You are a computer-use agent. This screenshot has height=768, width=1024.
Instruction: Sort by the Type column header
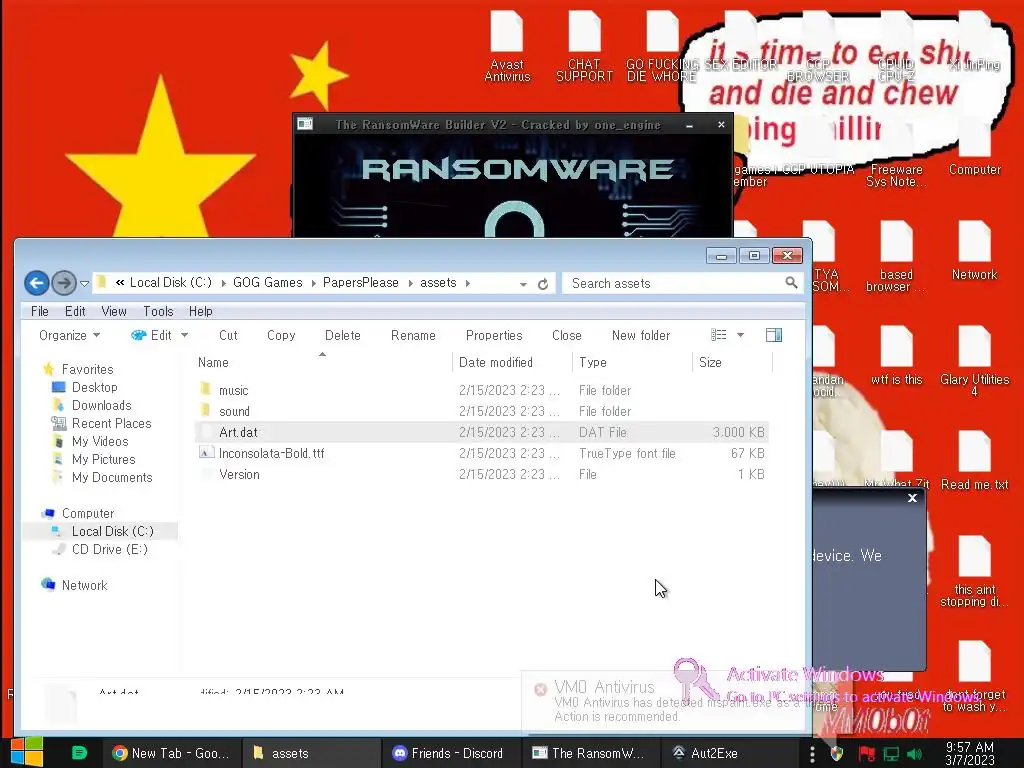point(632,362)
